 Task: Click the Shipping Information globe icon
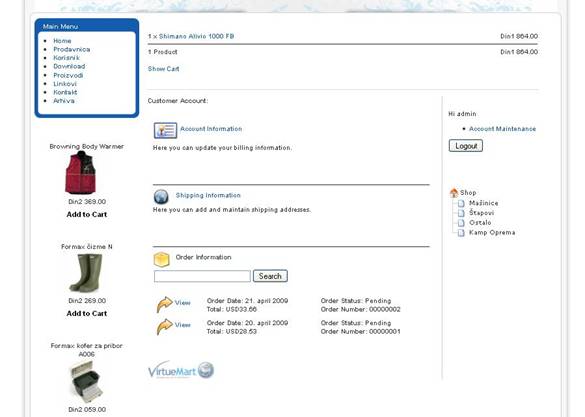(161, 197)
